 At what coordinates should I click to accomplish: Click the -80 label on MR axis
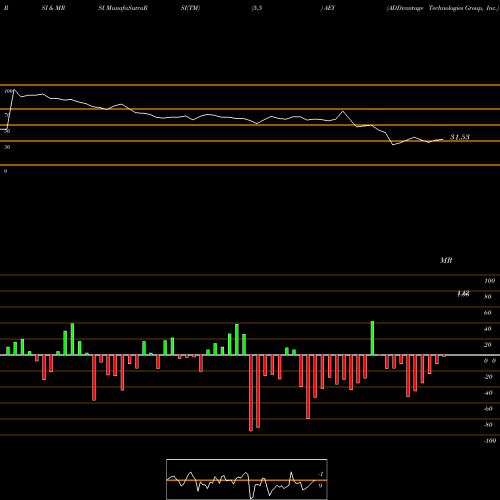pyautogui.click(x=488, y=425)
